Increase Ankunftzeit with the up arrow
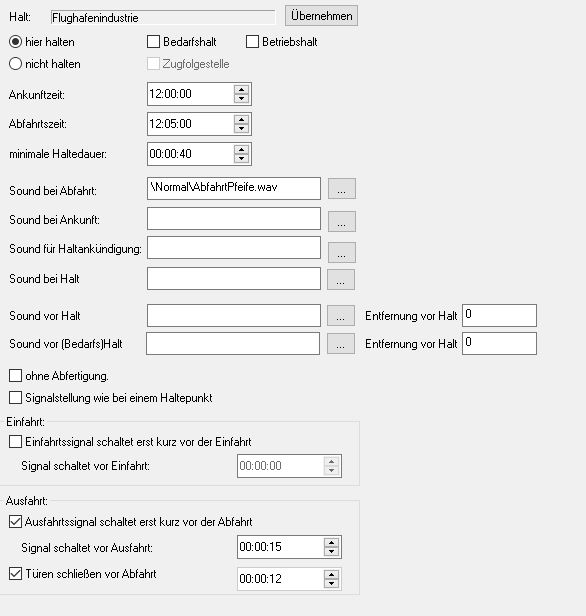Image resolution: width=586 pixels, height=616 pixels. pyautogui.click(x=241, y=89)
